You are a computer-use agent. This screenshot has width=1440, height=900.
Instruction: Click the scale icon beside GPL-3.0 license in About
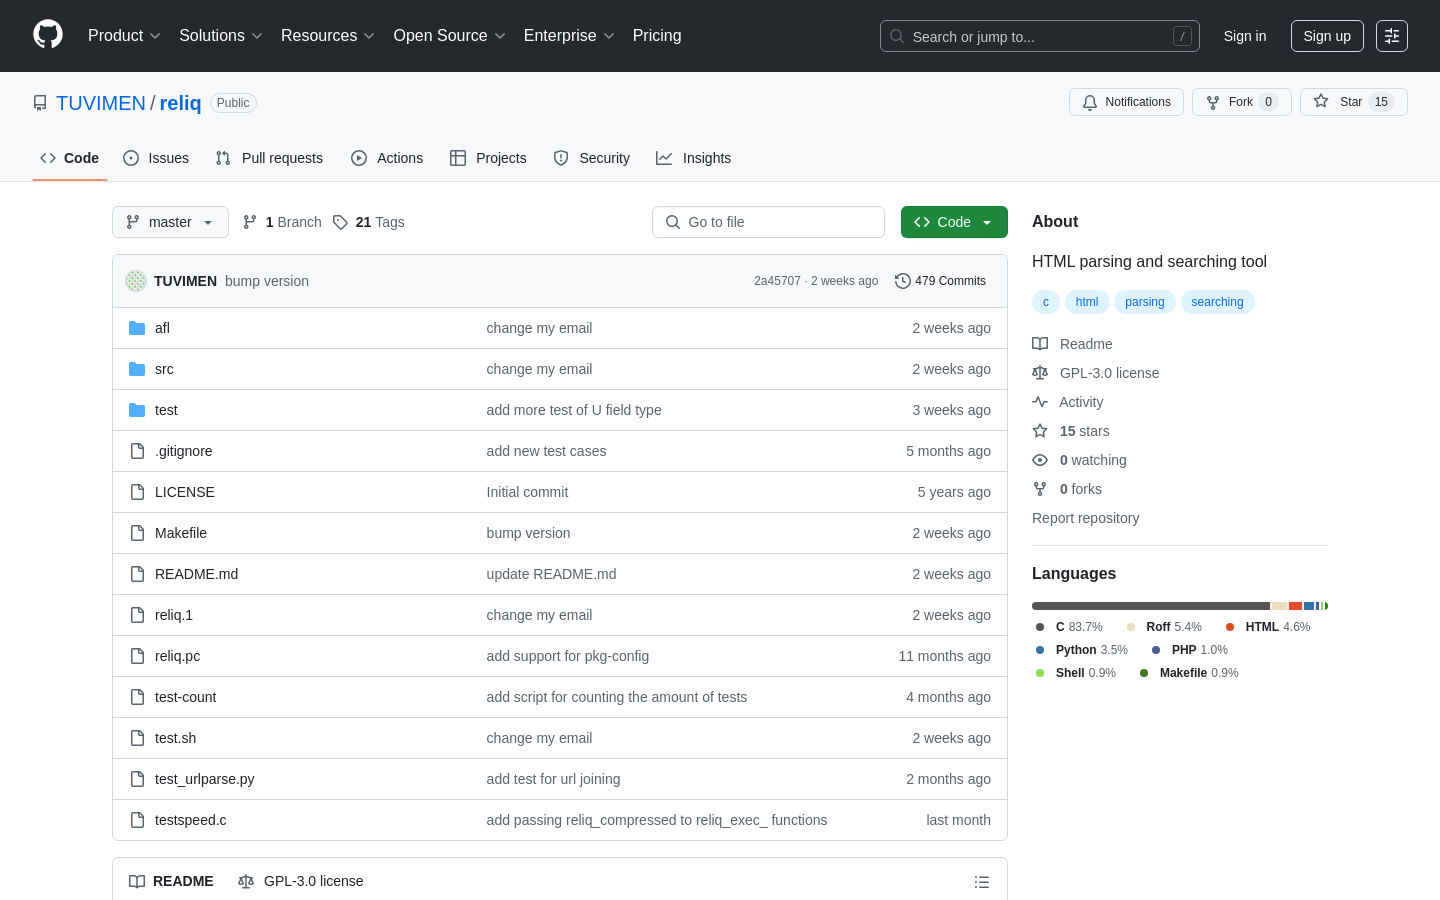click(1040, 373)
